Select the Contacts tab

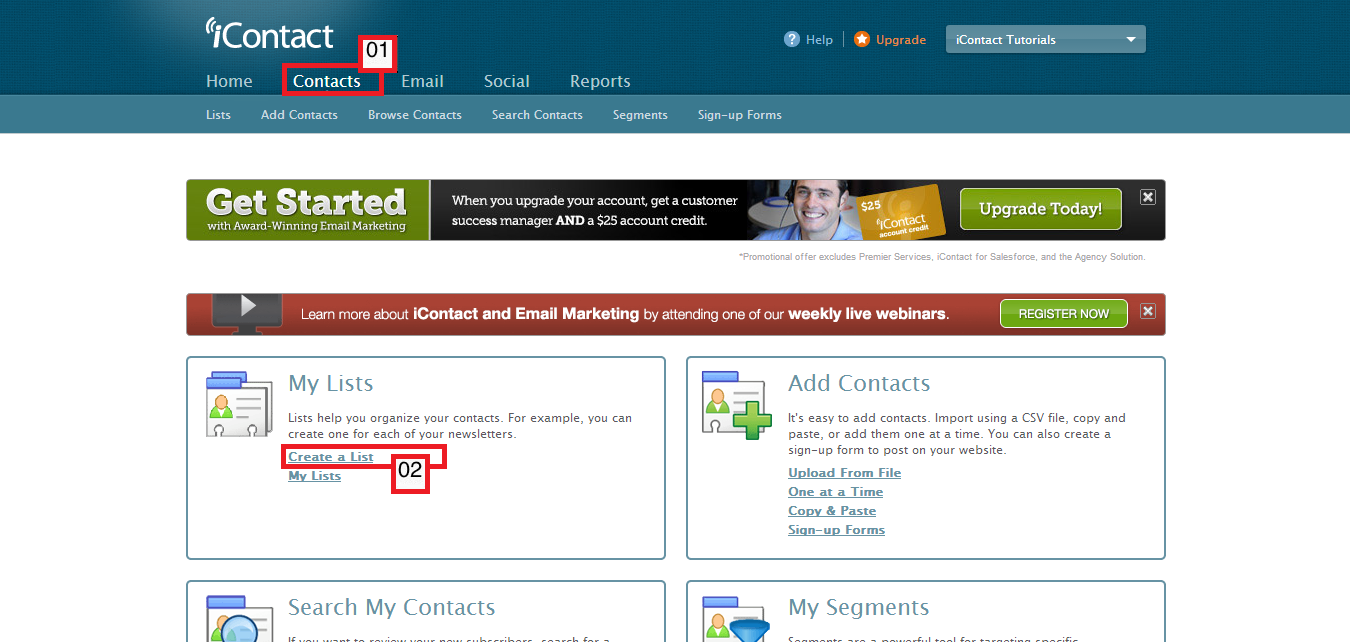(327, 81)
